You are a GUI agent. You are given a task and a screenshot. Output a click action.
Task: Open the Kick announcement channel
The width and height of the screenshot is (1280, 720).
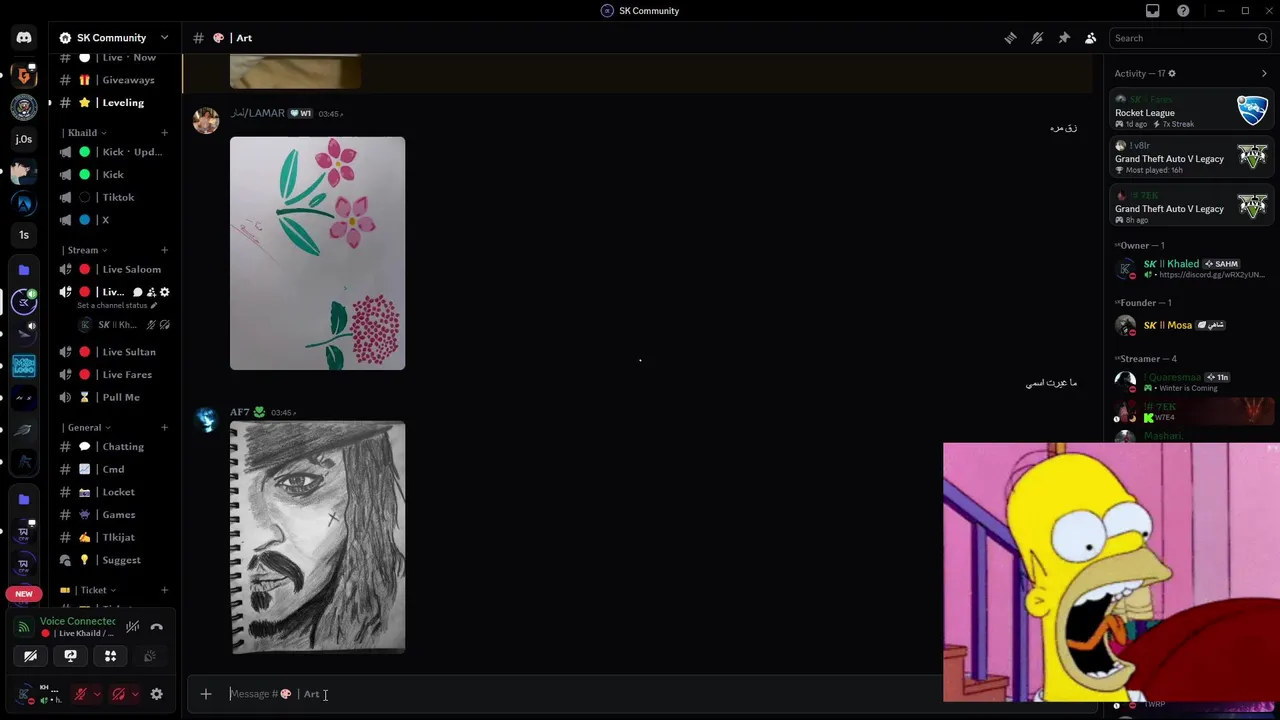point(114,175)
